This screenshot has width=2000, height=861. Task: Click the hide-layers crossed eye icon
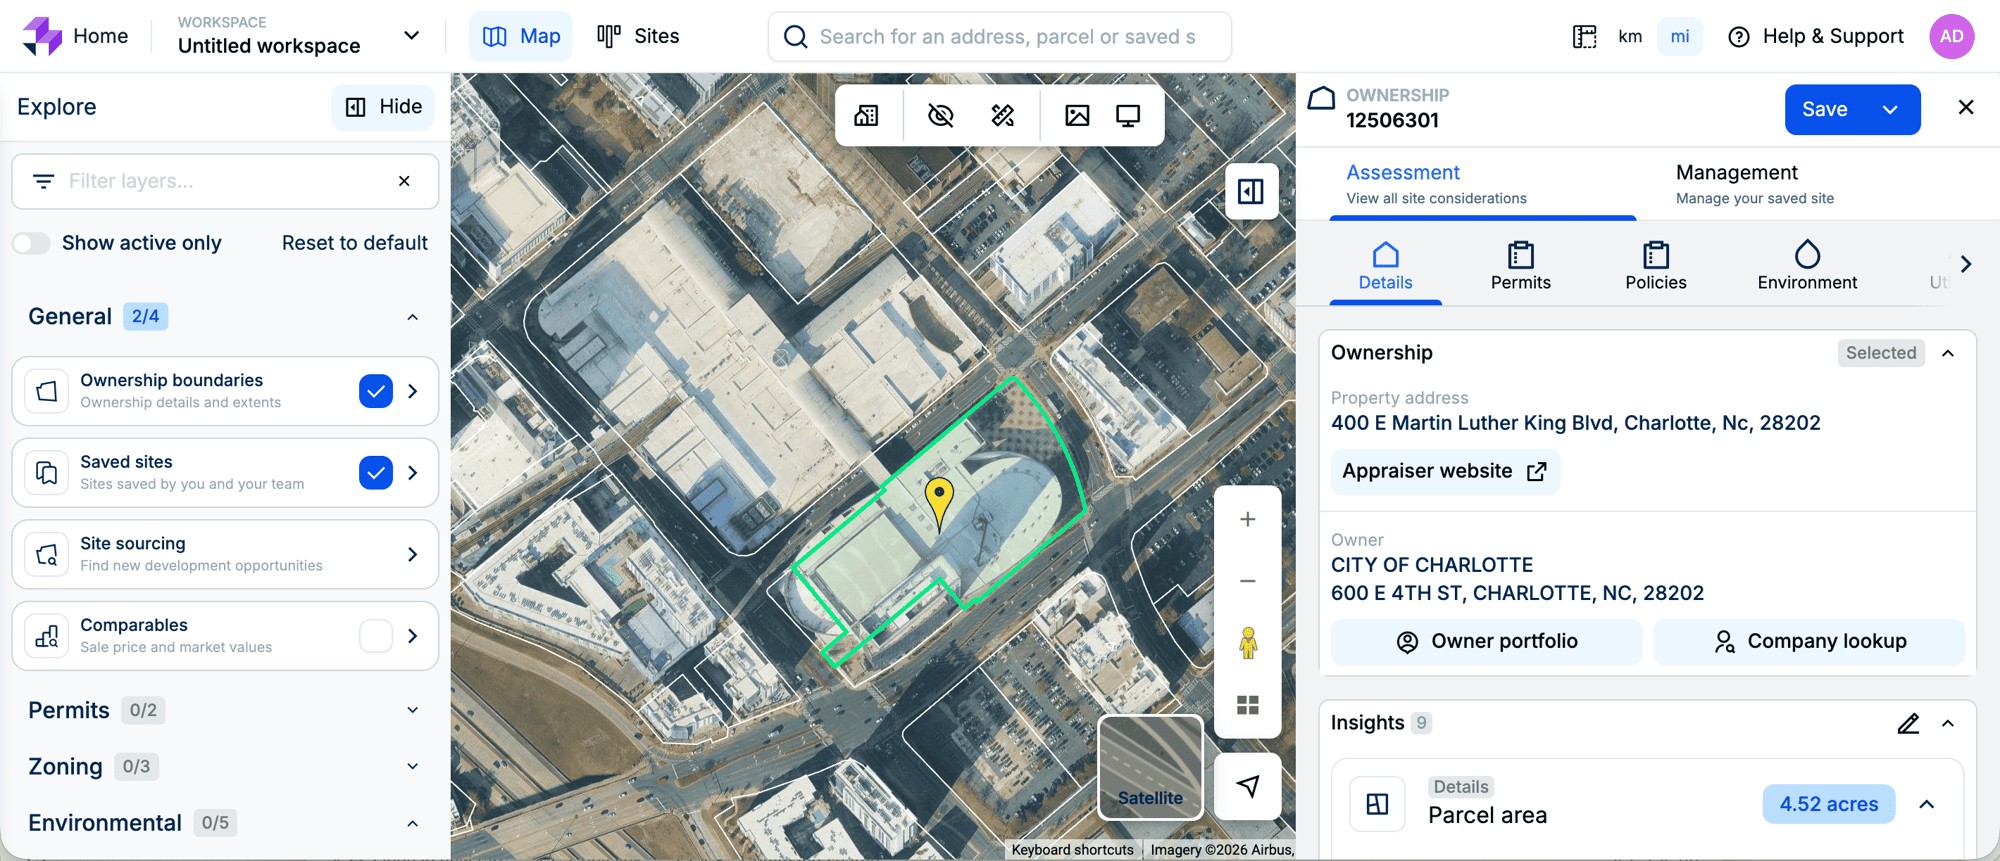click(940, 116)
